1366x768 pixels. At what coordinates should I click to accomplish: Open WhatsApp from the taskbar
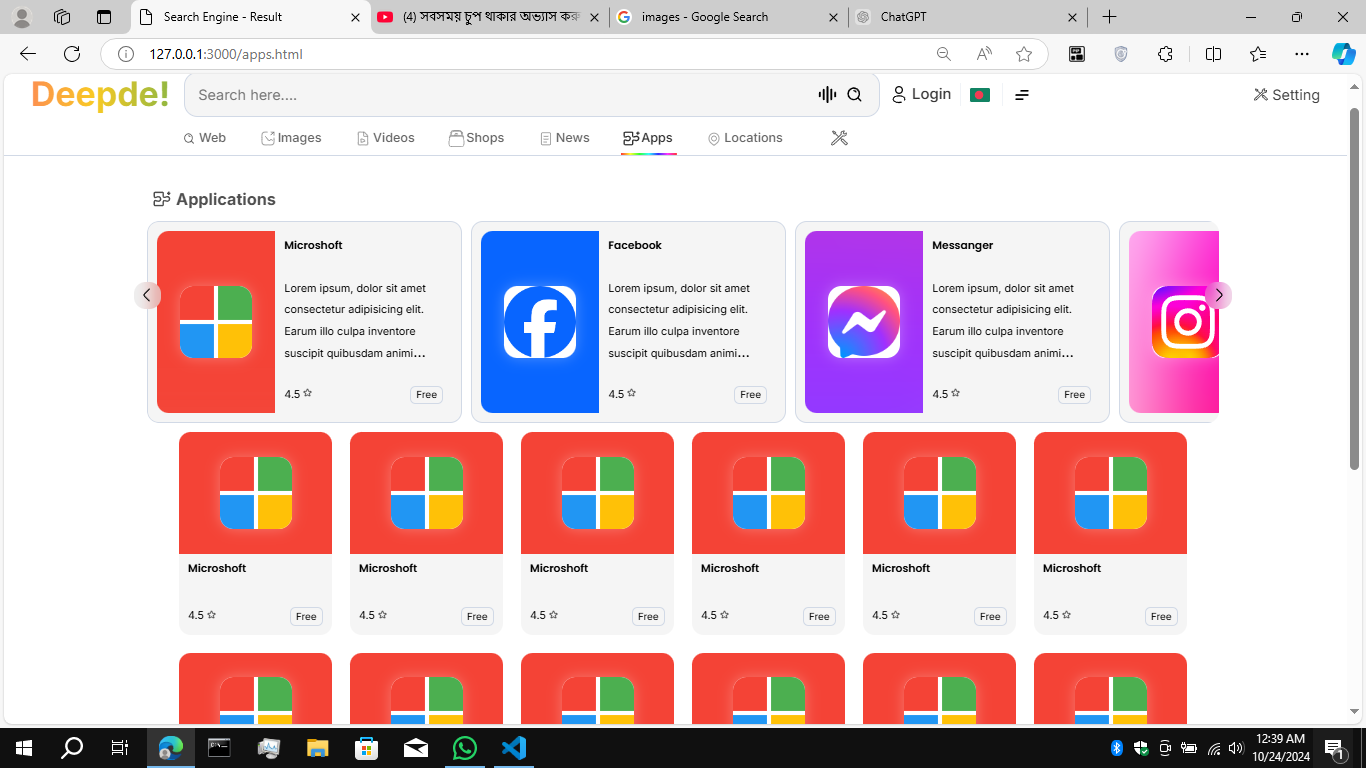pyautogui.click(x=465, y=748)
